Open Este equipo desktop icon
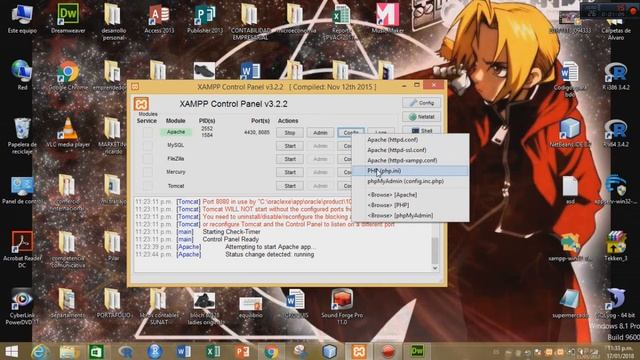 [22, 18]
